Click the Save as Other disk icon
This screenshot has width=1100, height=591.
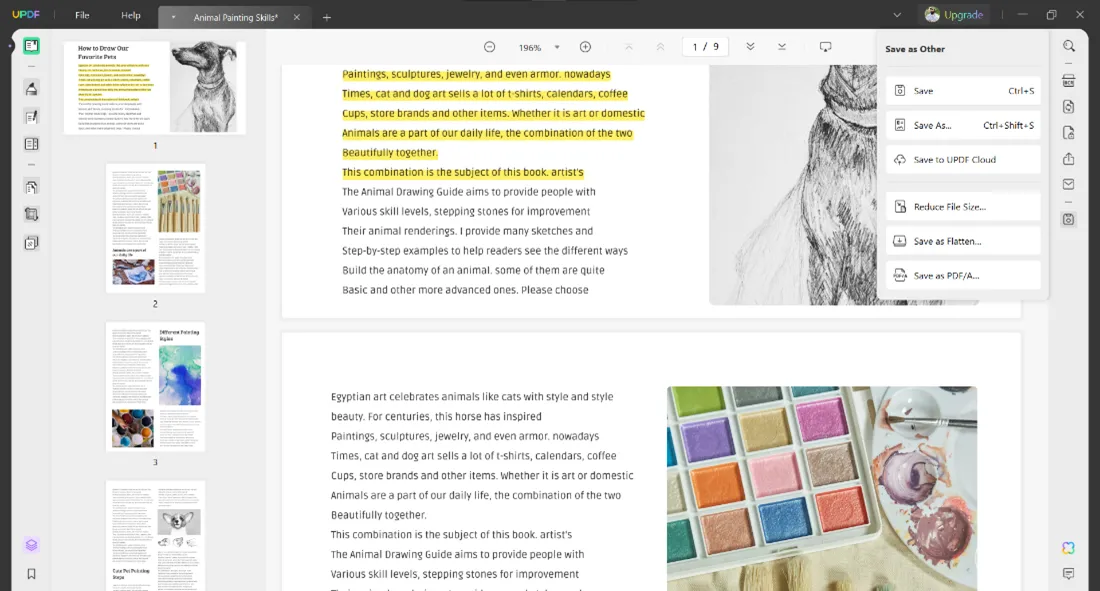coord(1068,219)
